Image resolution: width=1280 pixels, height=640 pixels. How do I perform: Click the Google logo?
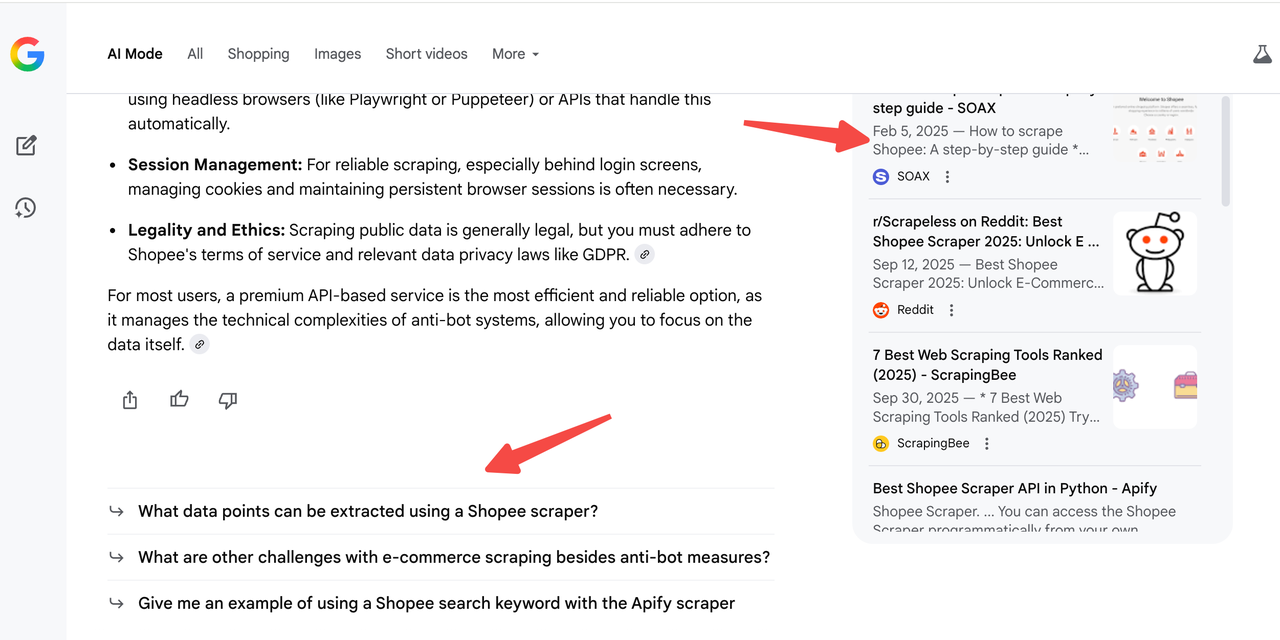coord(26,54)
